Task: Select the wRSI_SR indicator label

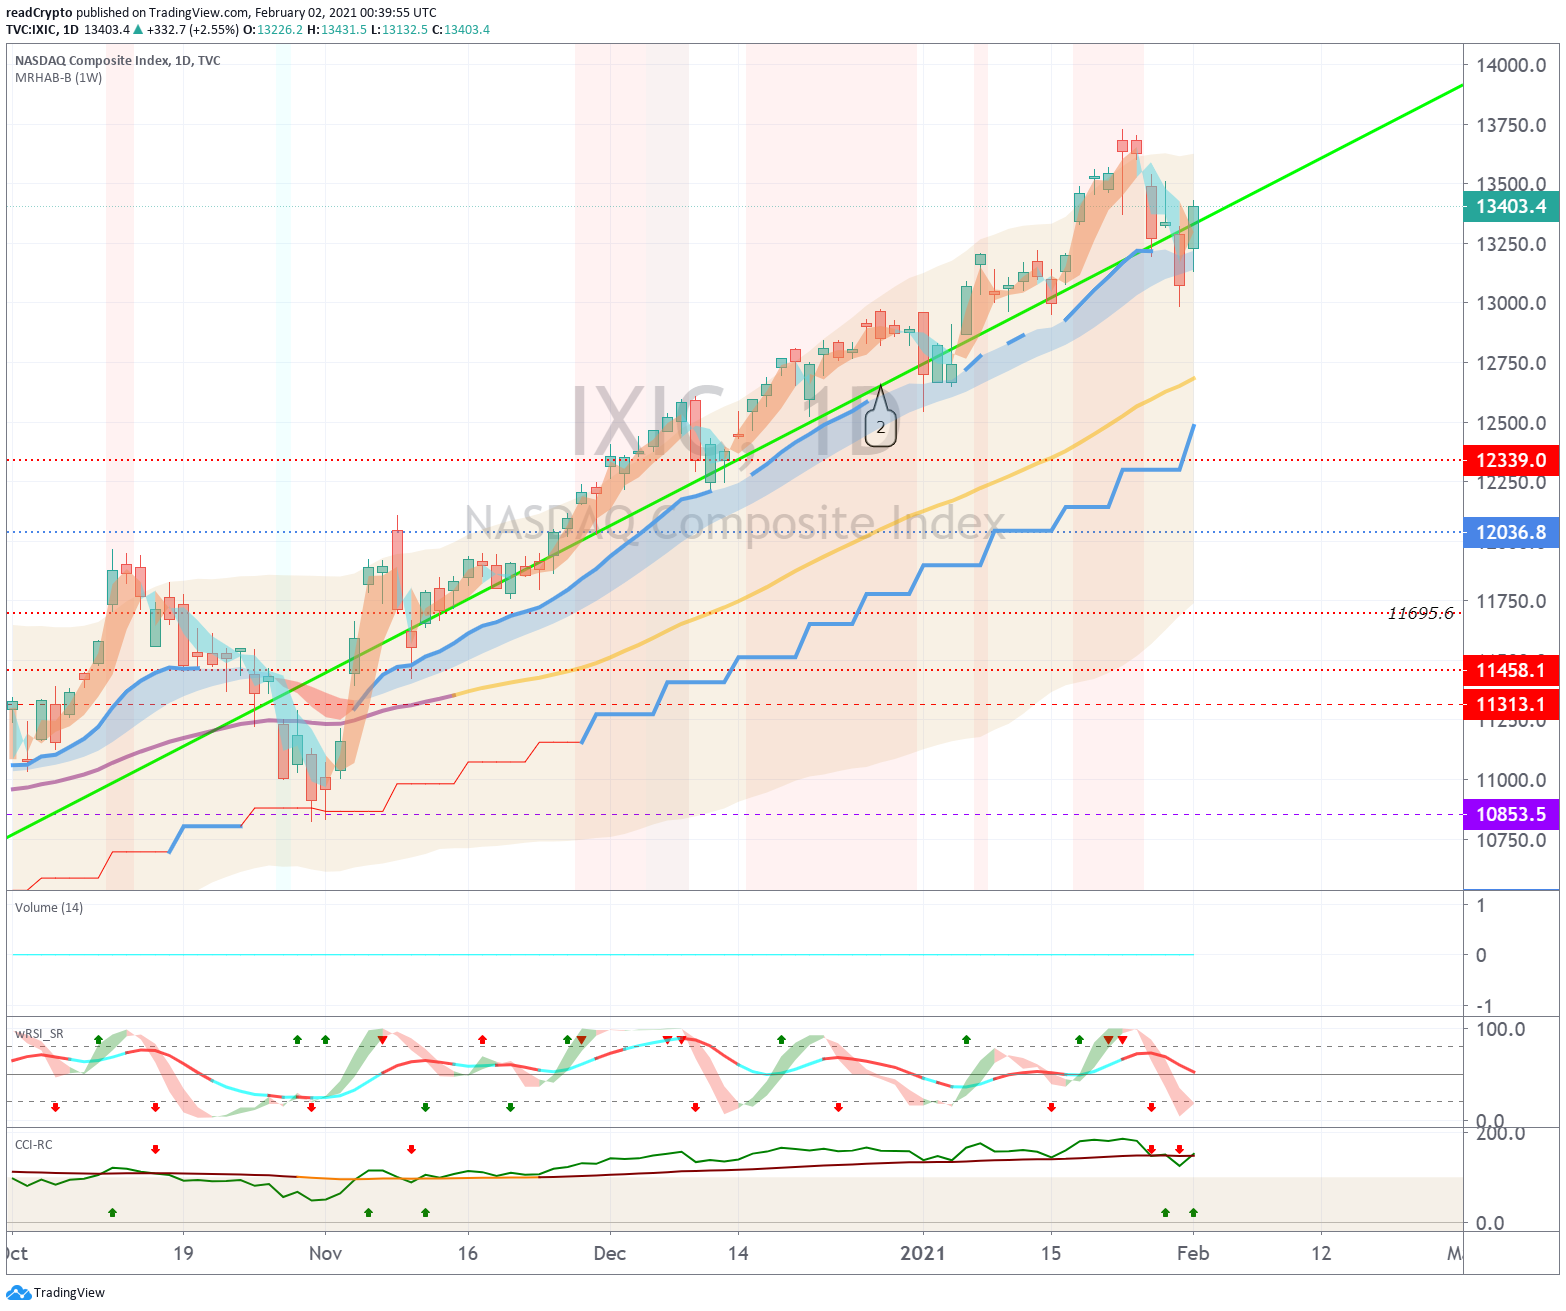Action: (39, 1034)
